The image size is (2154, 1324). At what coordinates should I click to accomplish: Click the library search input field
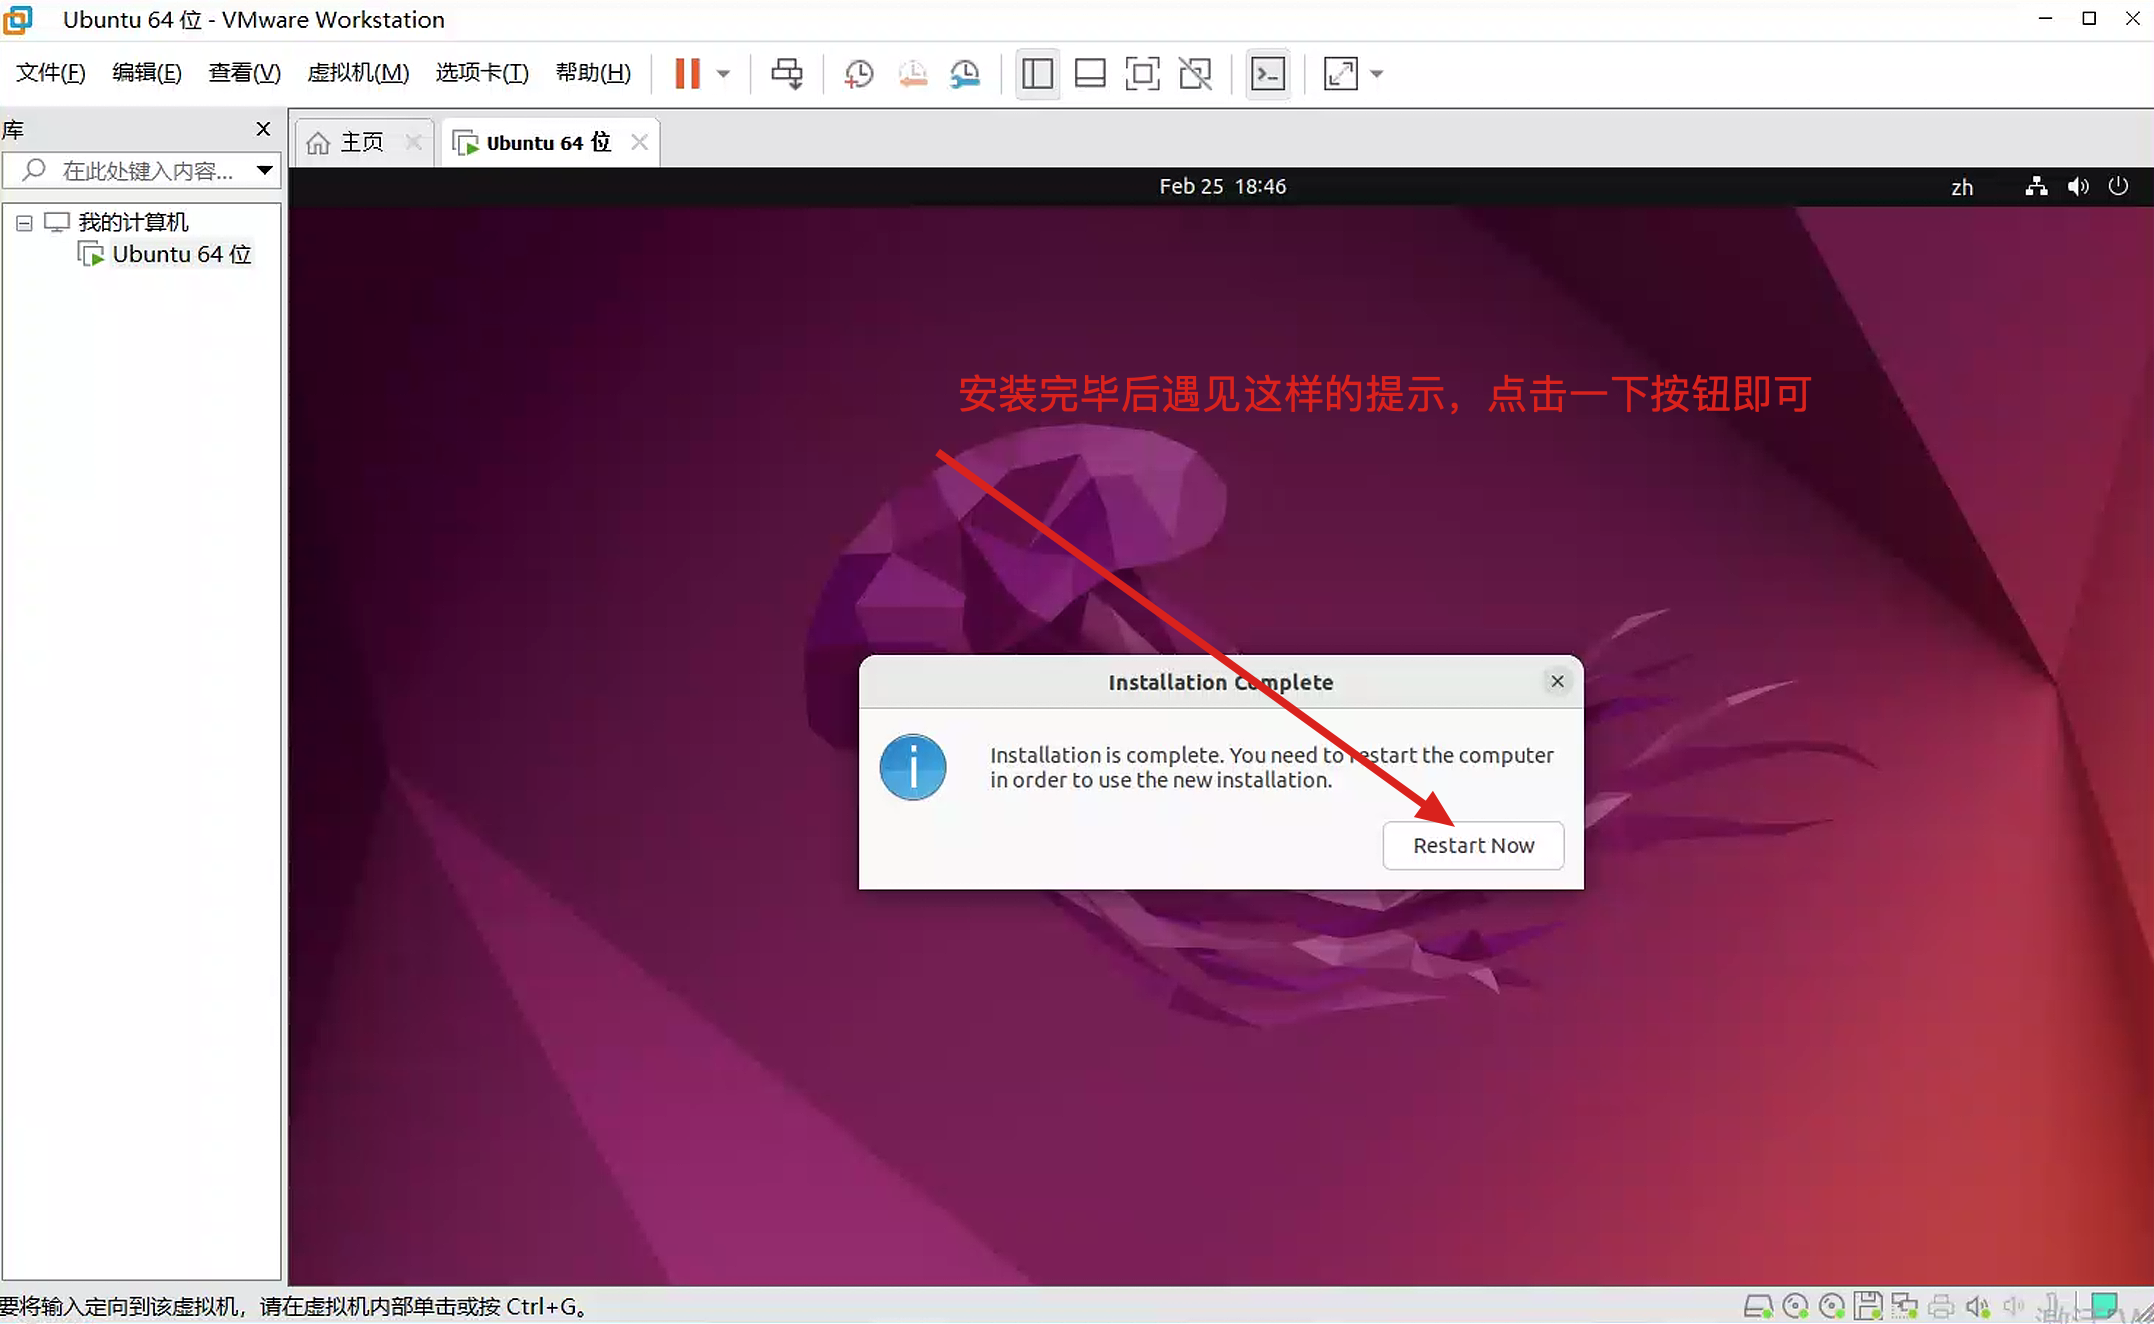(141, 171)
